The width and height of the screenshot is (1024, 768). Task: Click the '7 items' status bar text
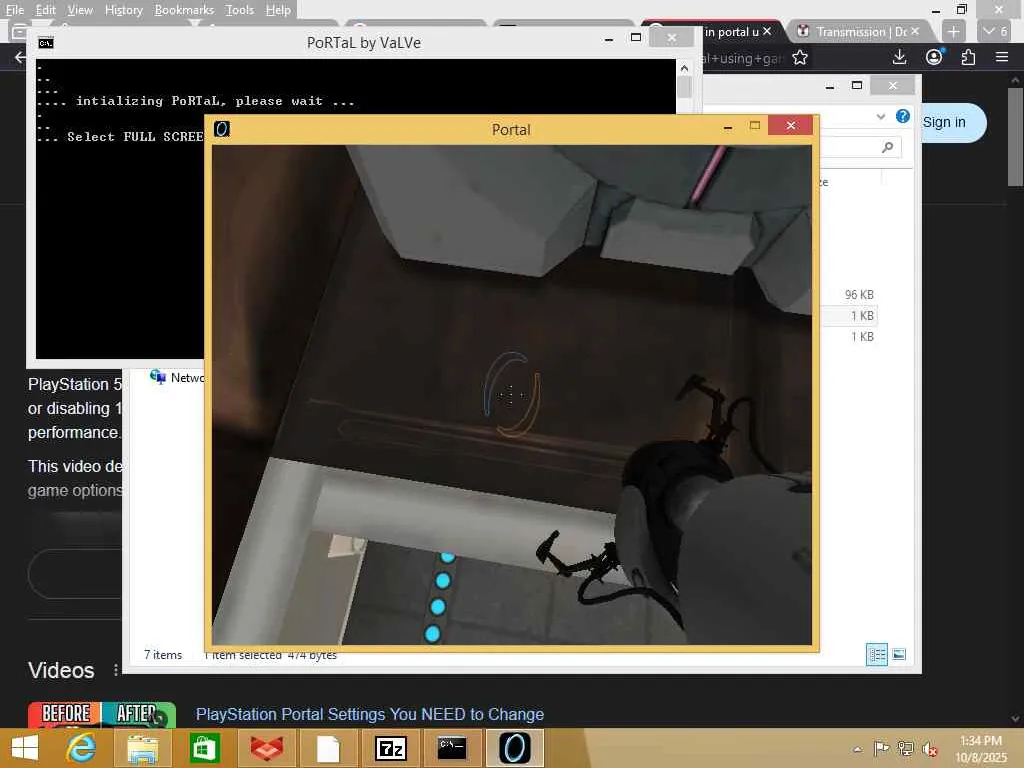pos(163,655)
